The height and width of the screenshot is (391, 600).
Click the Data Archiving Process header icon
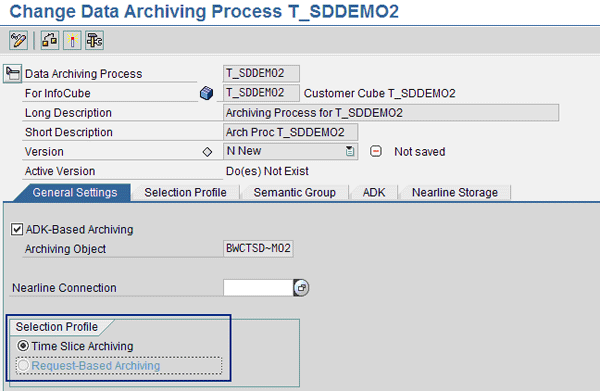pos(13,73)
